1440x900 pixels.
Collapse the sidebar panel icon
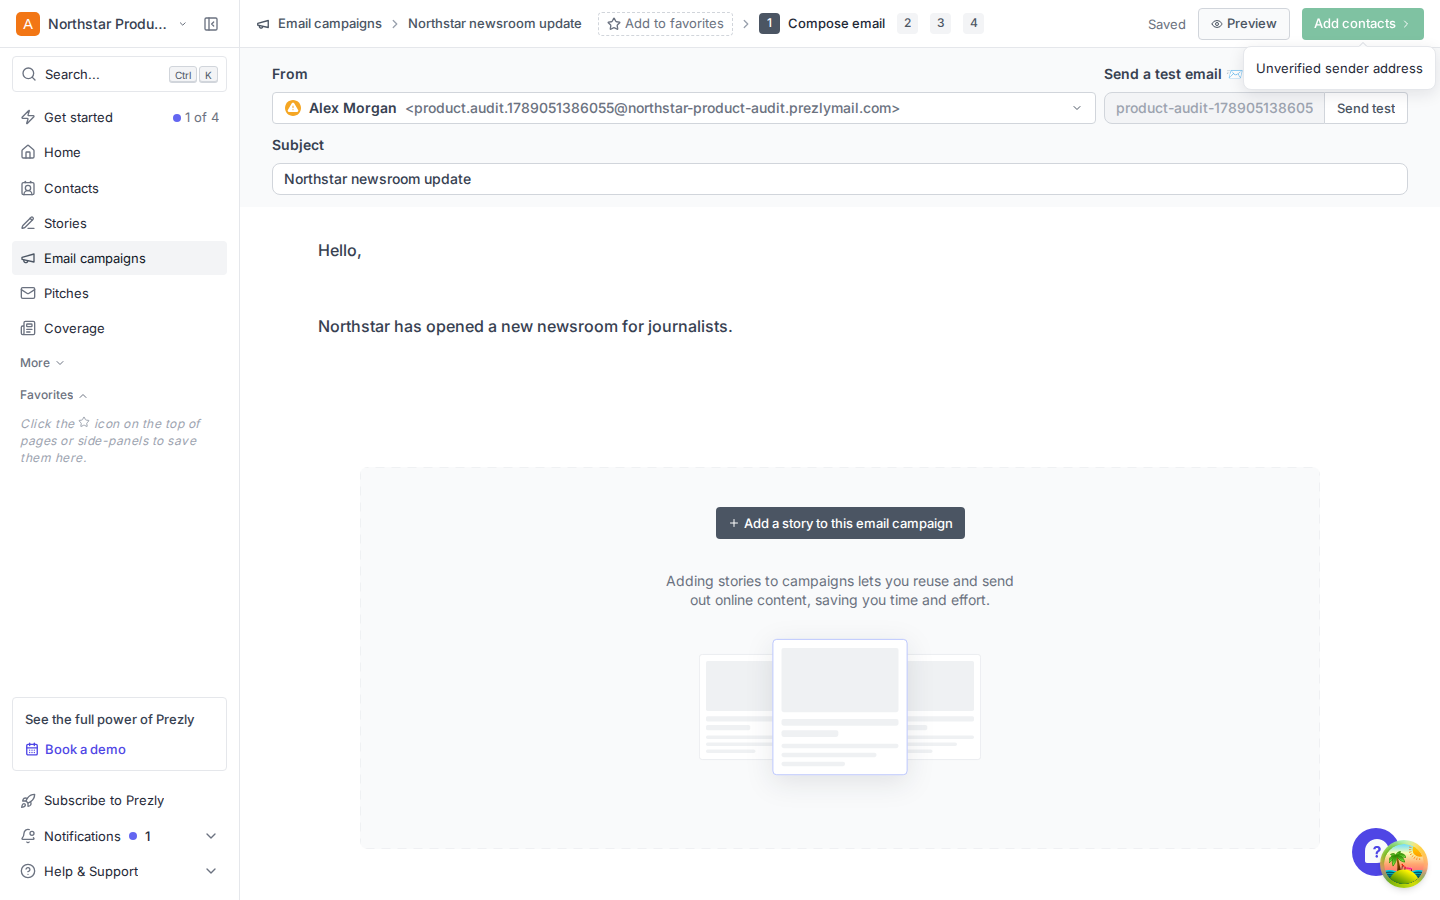click(x=211, y=24)
